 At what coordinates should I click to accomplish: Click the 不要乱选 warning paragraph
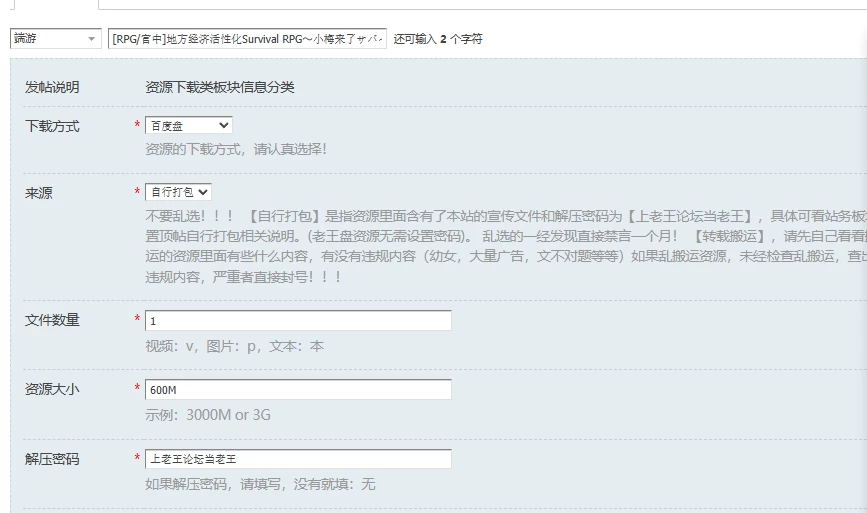[506, 247]
